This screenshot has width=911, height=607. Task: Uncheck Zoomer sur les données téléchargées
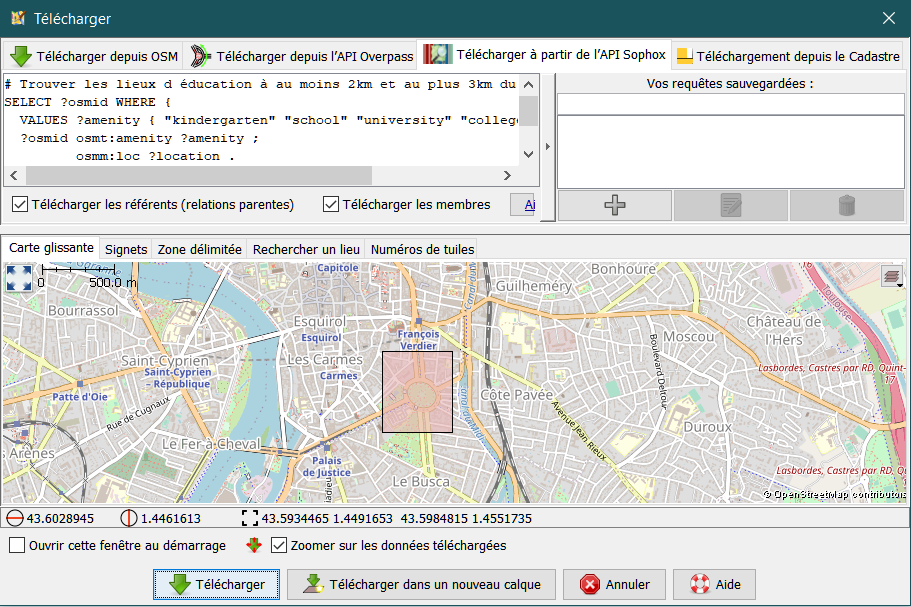click(279, 545)
